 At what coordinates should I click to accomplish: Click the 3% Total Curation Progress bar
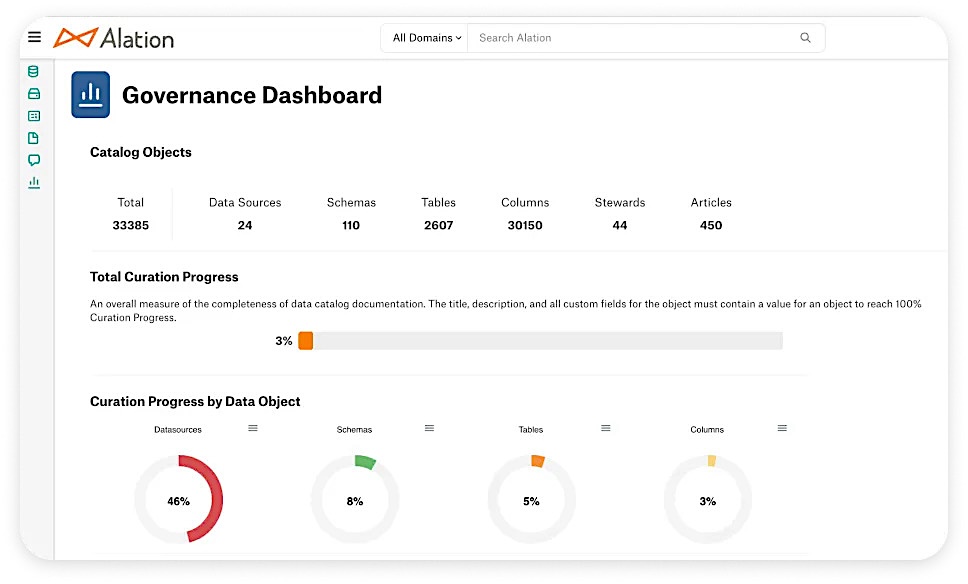[x=540, y=340]
